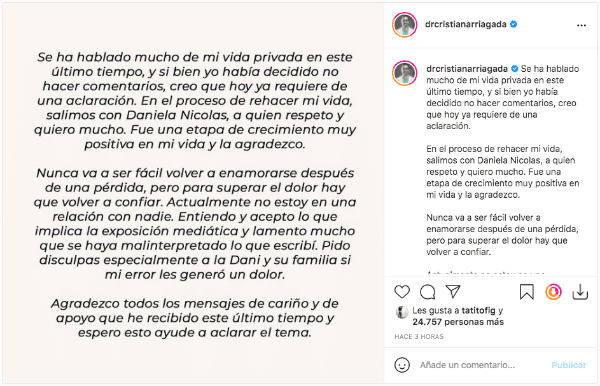Click the Publicar button
The height and width of the screenshot is (386, 600).
pos(569,365)
